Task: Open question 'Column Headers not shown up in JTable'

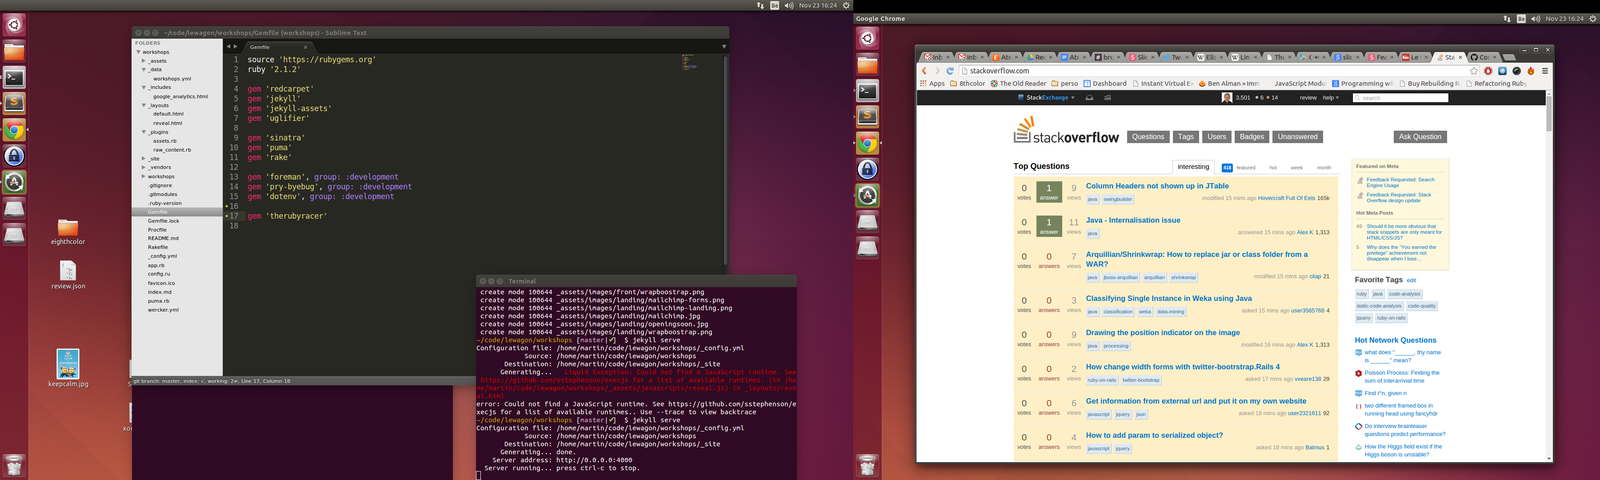Action: pyautogui.click(x=1158, y=186)
